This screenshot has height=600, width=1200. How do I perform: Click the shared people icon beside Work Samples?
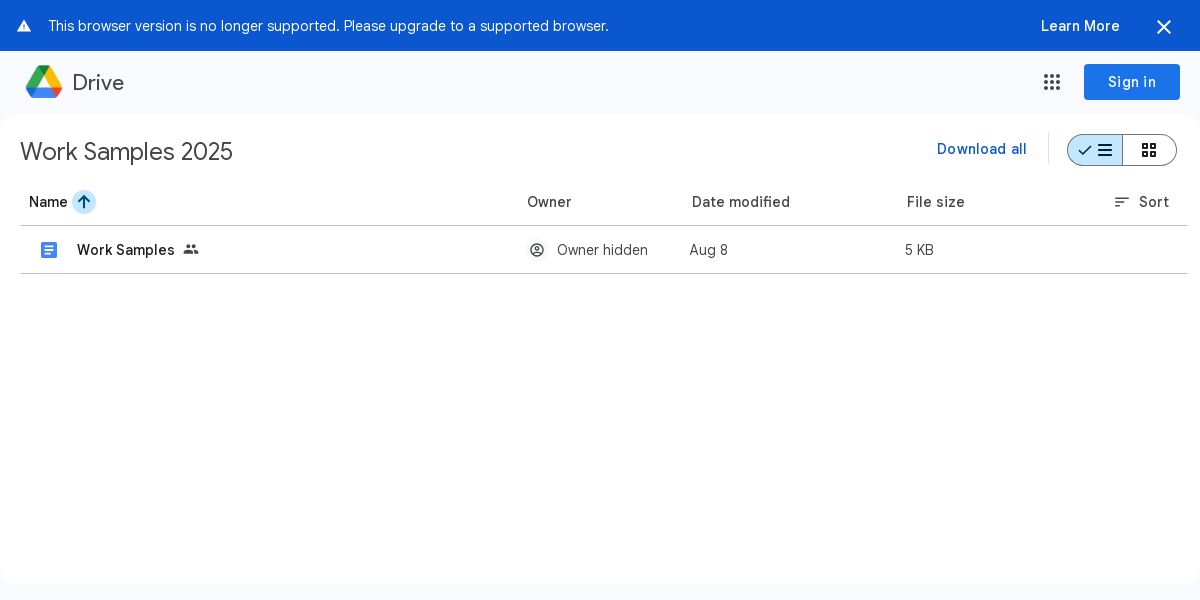click(191, 250)
